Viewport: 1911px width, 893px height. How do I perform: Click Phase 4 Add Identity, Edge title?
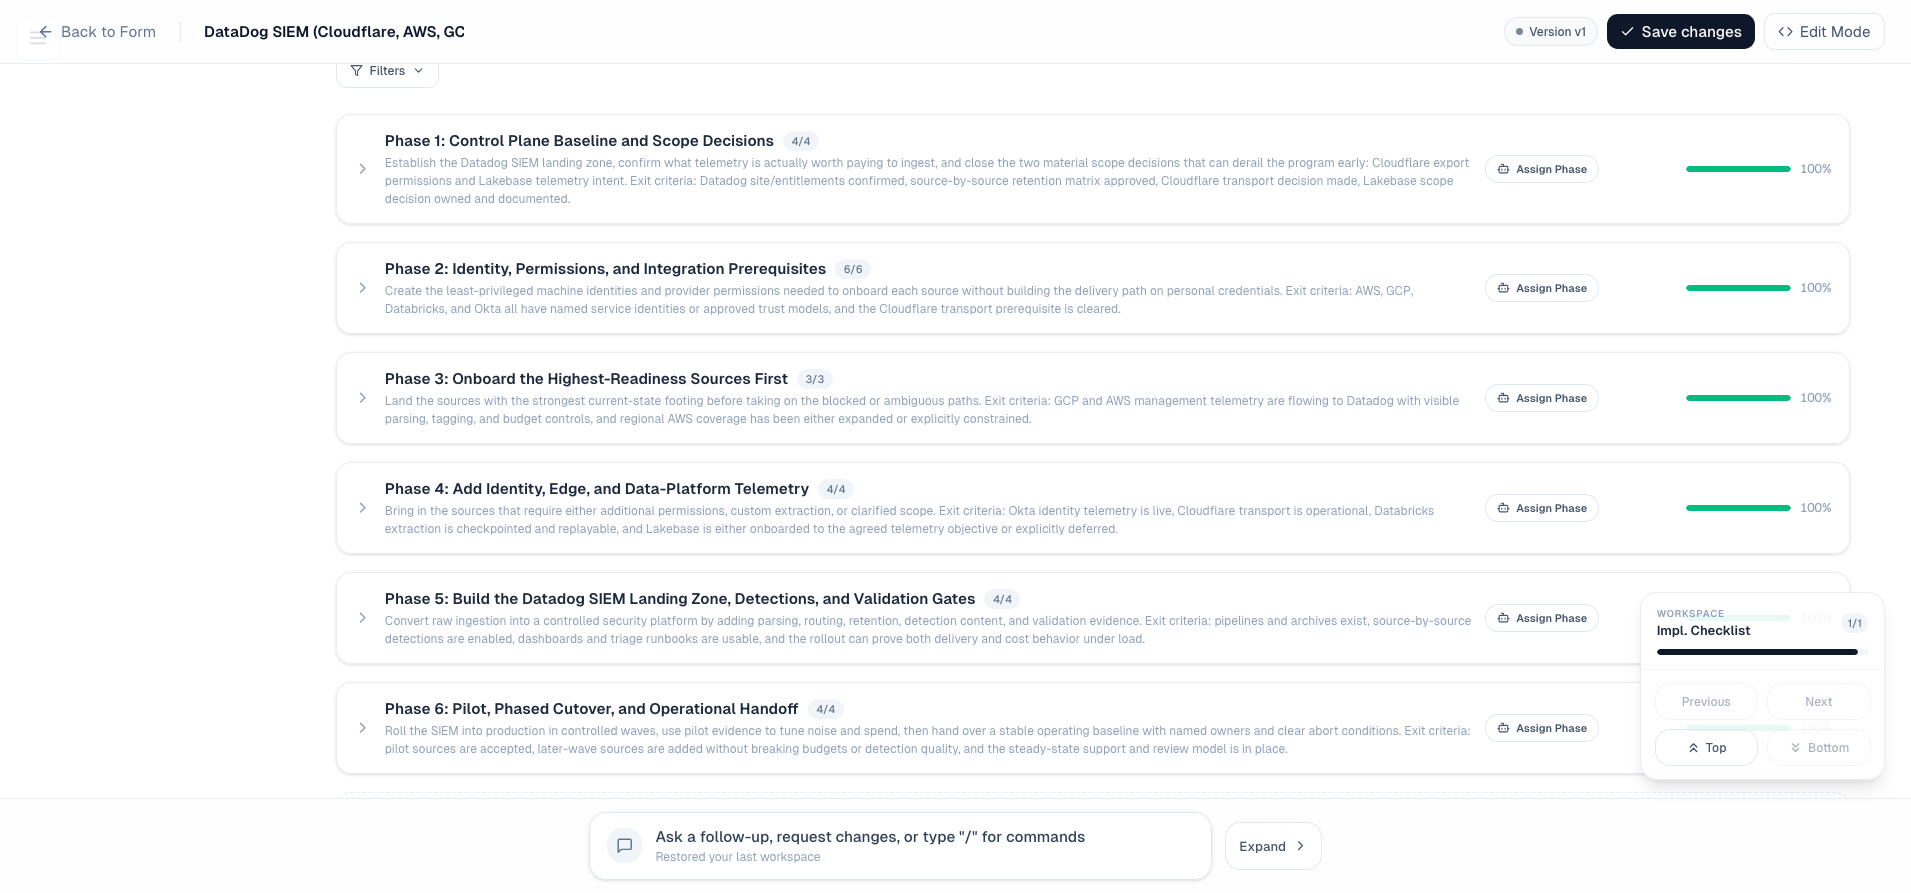tap(597, 489)
